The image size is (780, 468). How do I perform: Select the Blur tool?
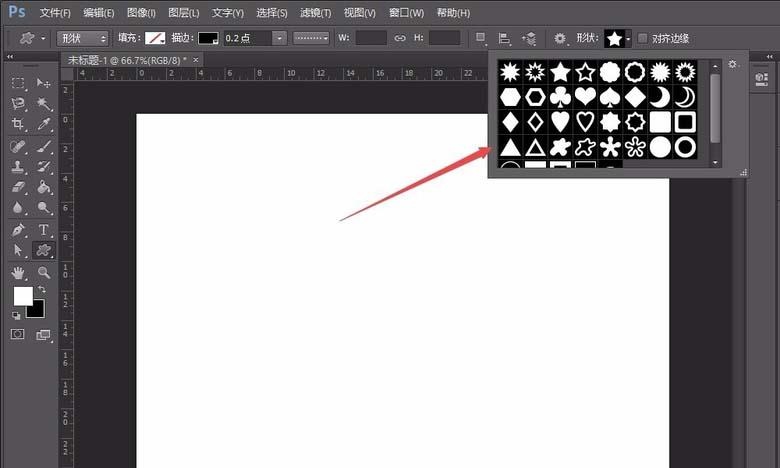(x=18, y=207)
